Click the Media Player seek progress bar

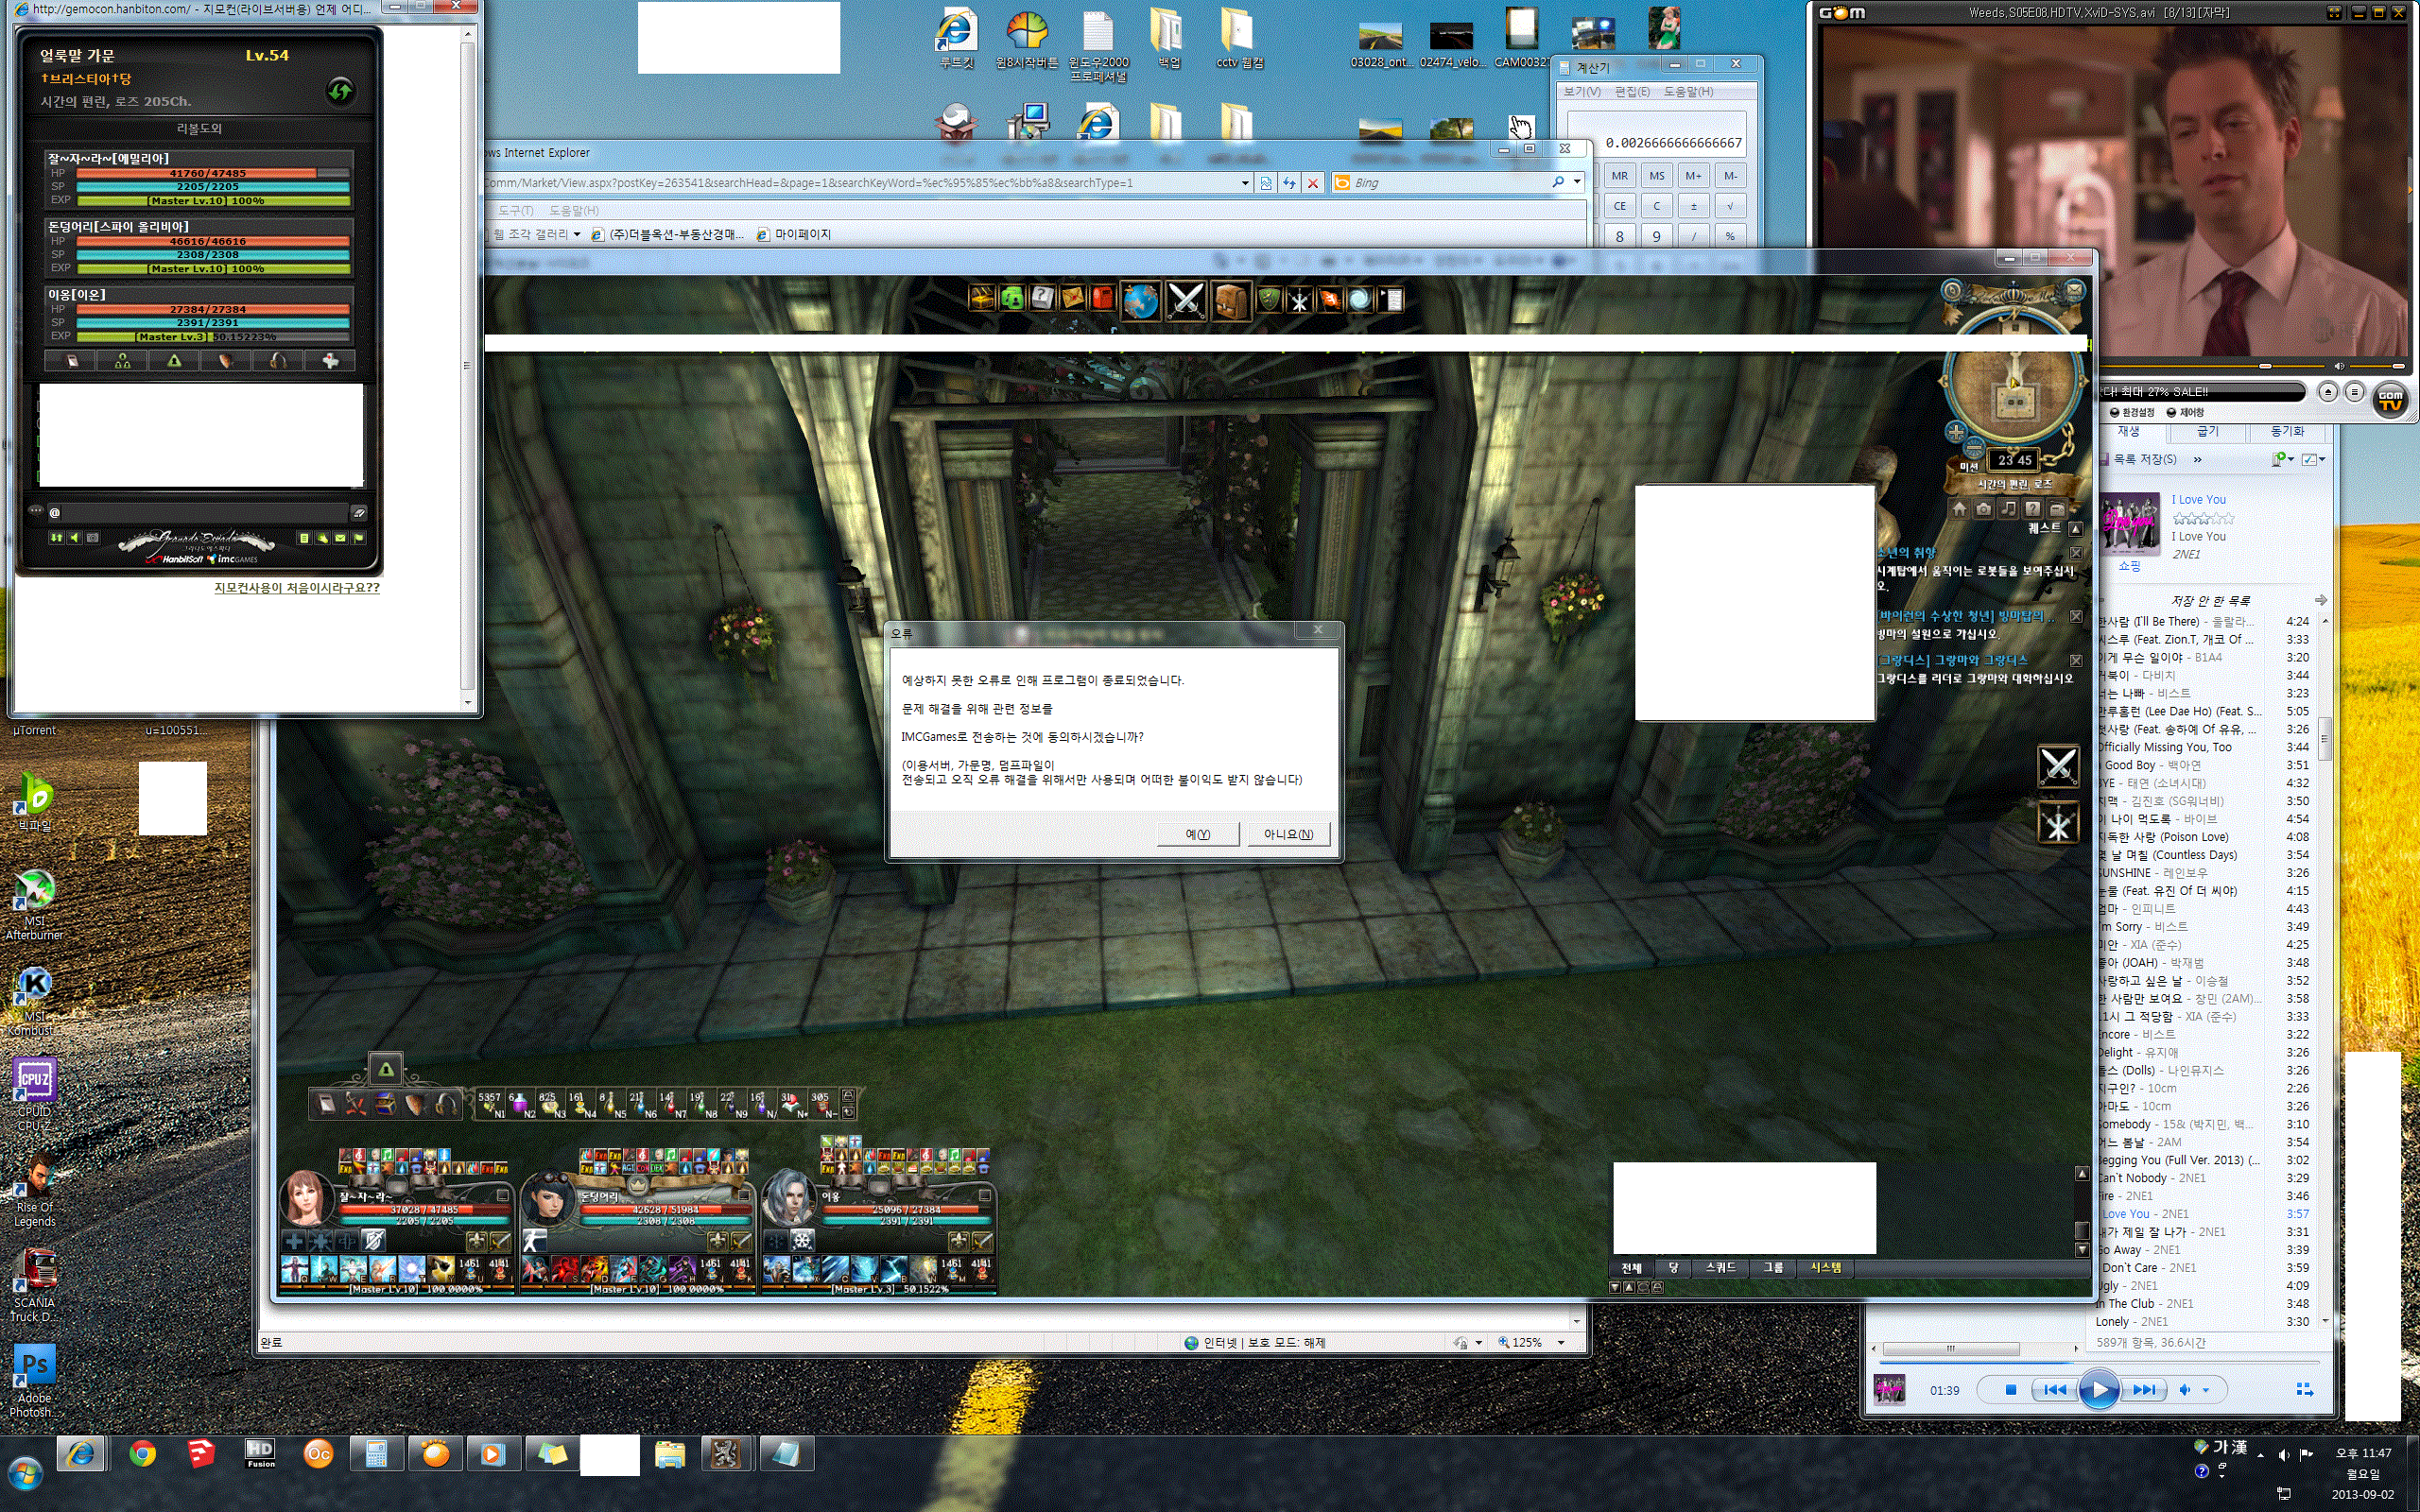click(2098, 1362)
